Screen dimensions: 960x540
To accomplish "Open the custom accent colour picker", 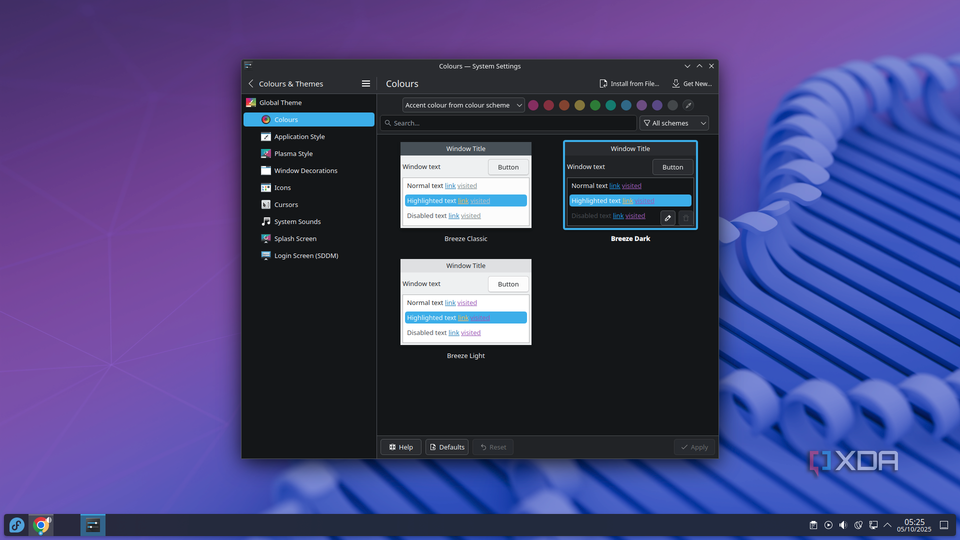I will 688,105.
